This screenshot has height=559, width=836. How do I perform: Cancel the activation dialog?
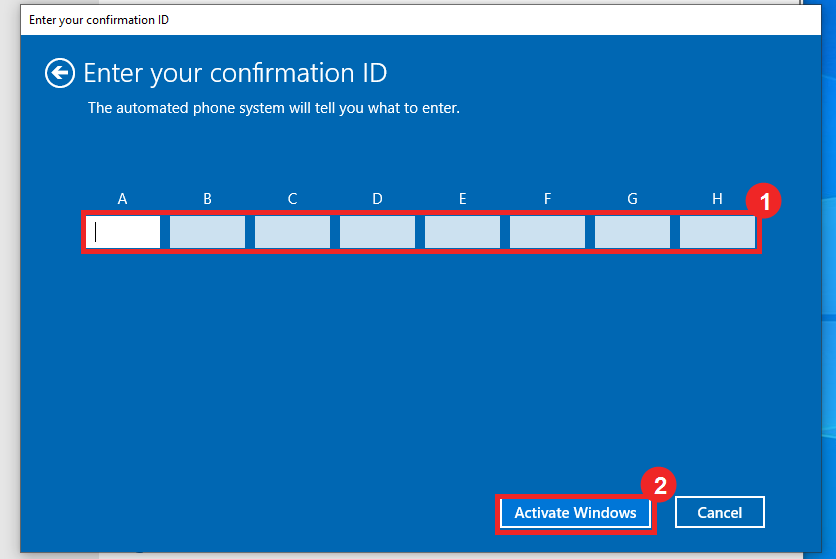tap(720, 513)
